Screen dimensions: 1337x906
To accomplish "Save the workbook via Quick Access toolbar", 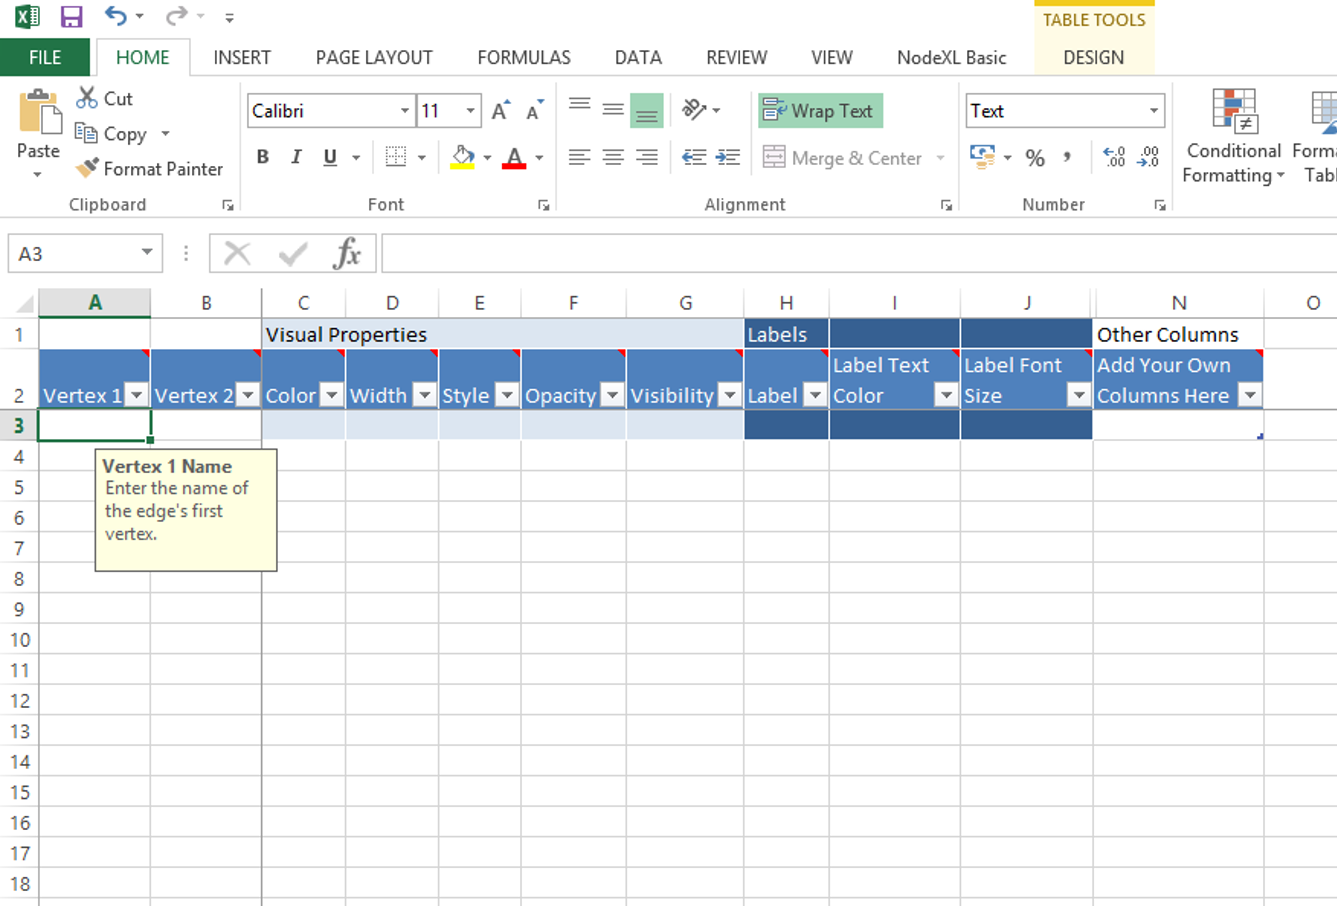I will point(70,16).
